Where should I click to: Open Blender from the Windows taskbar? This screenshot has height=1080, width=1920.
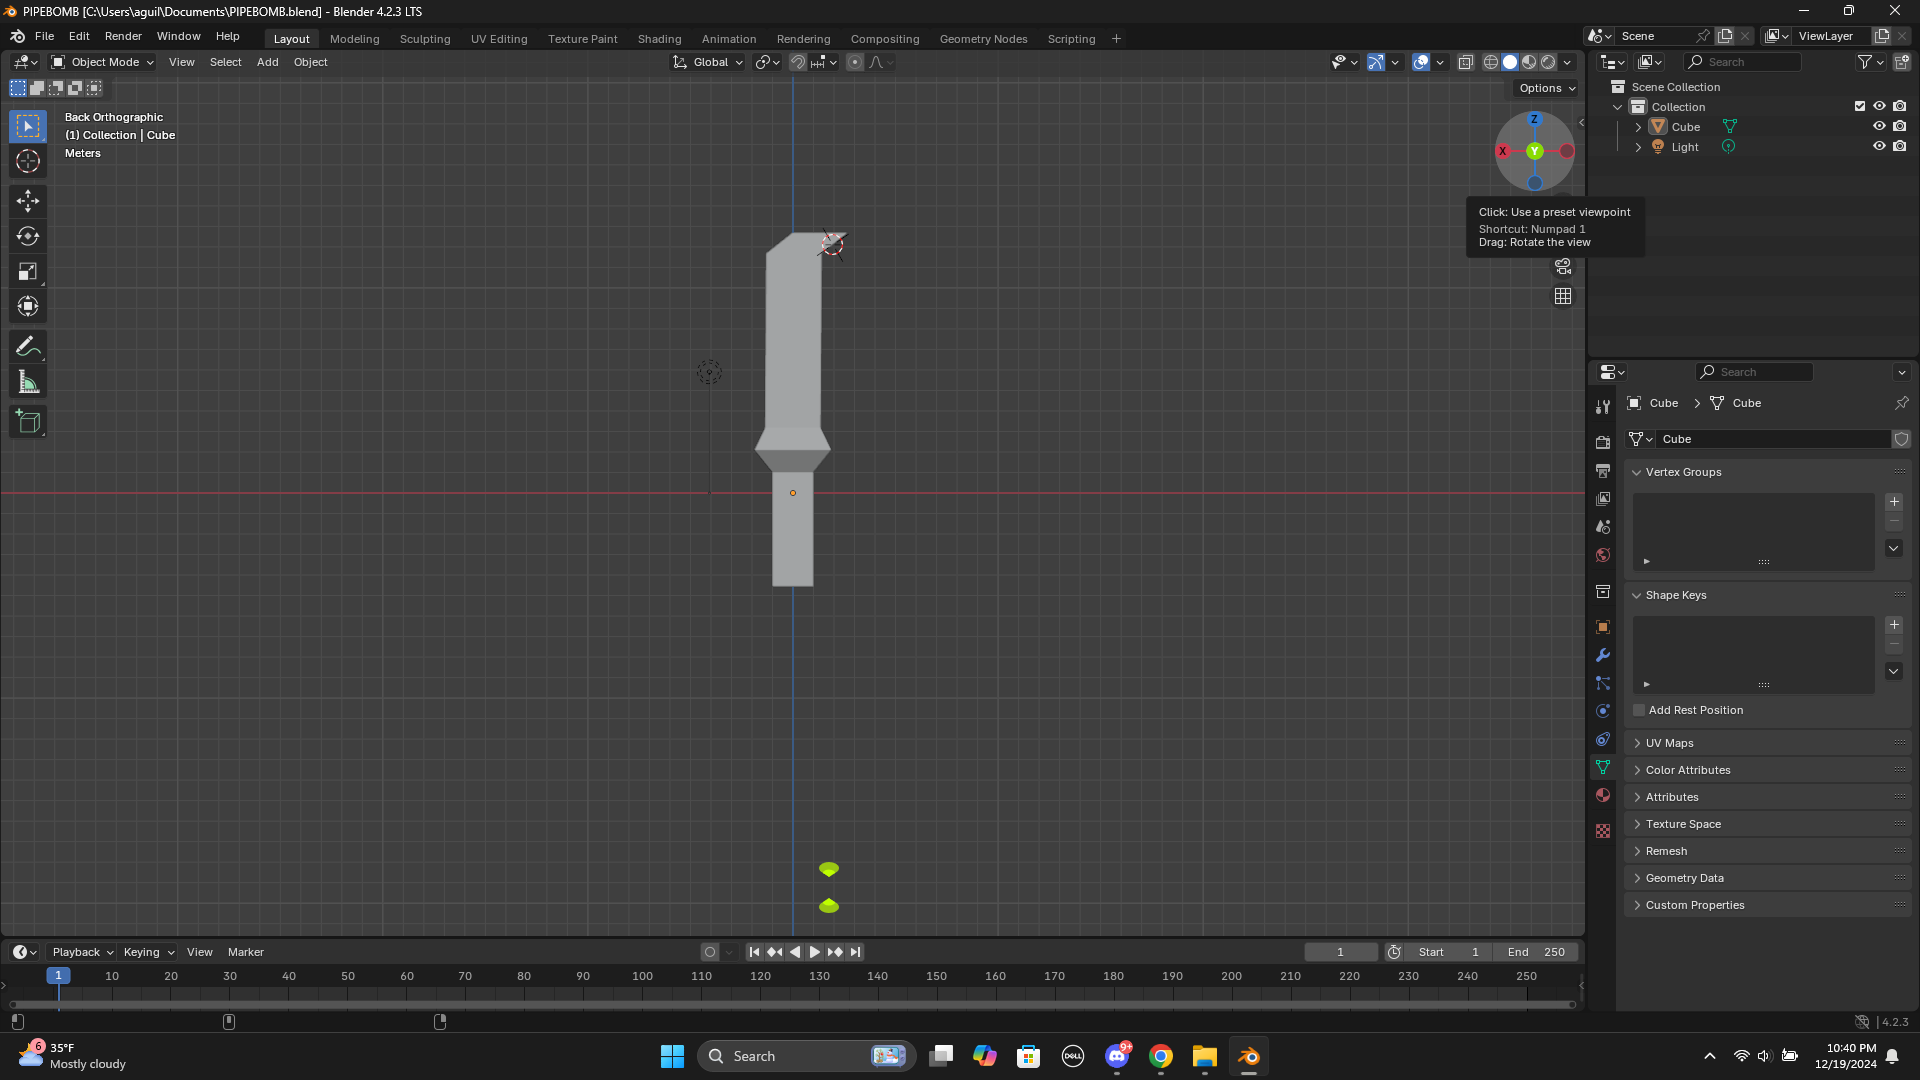[x=1249, y=1056]
